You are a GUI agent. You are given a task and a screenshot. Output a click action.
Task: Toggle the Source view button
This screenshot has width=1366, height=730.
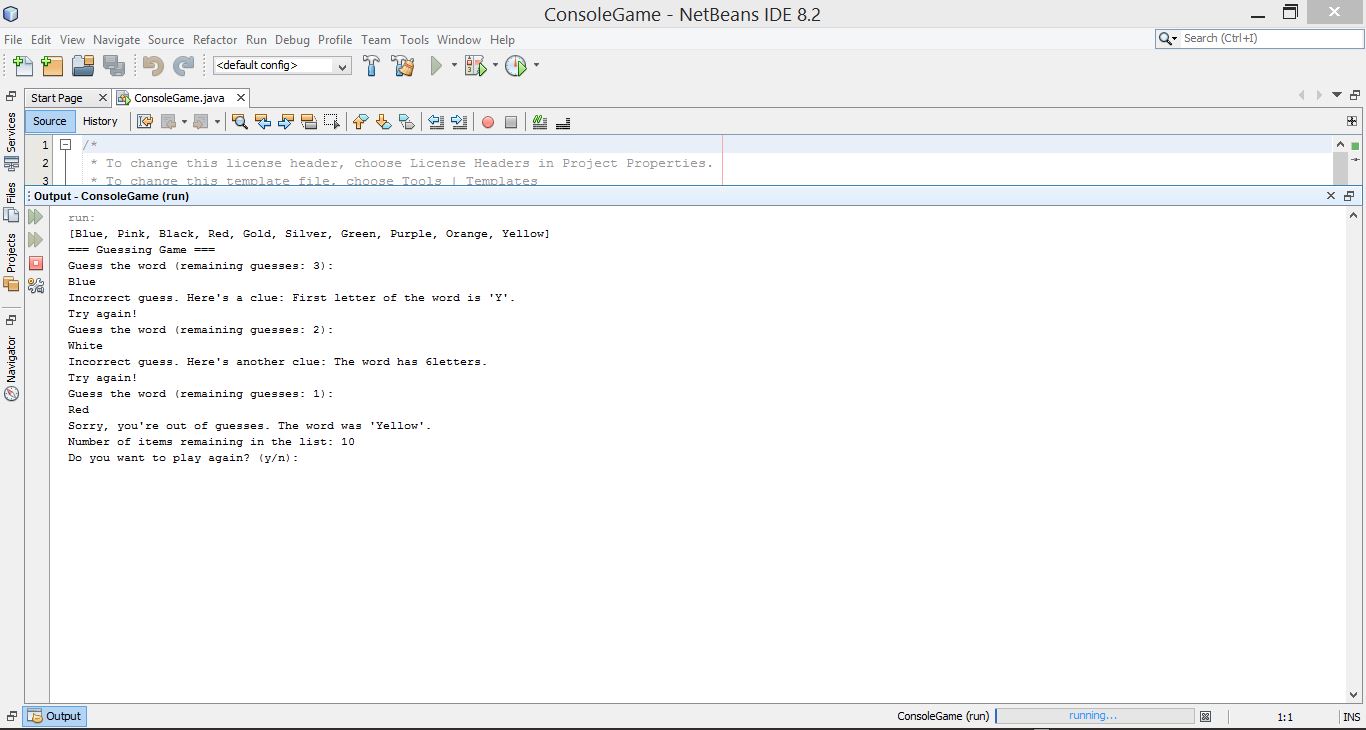coord(49,121)
